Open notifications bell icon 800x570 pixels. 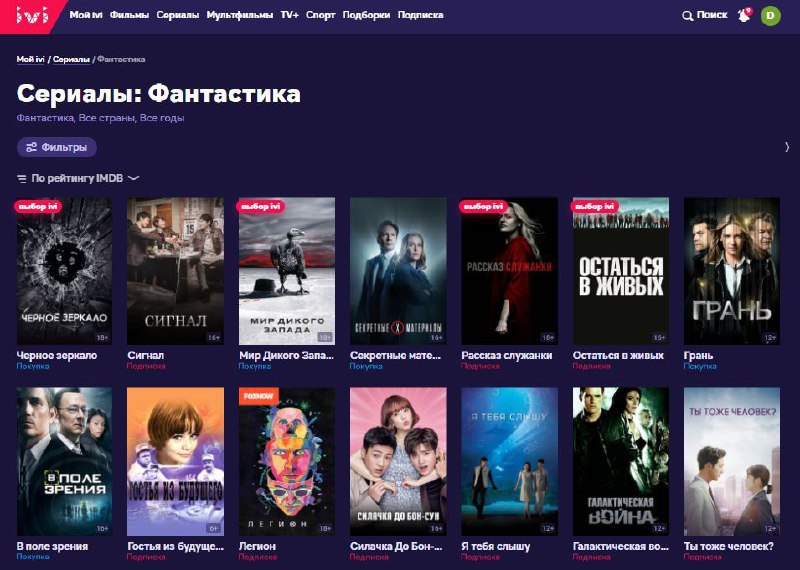tap(744, 15)
